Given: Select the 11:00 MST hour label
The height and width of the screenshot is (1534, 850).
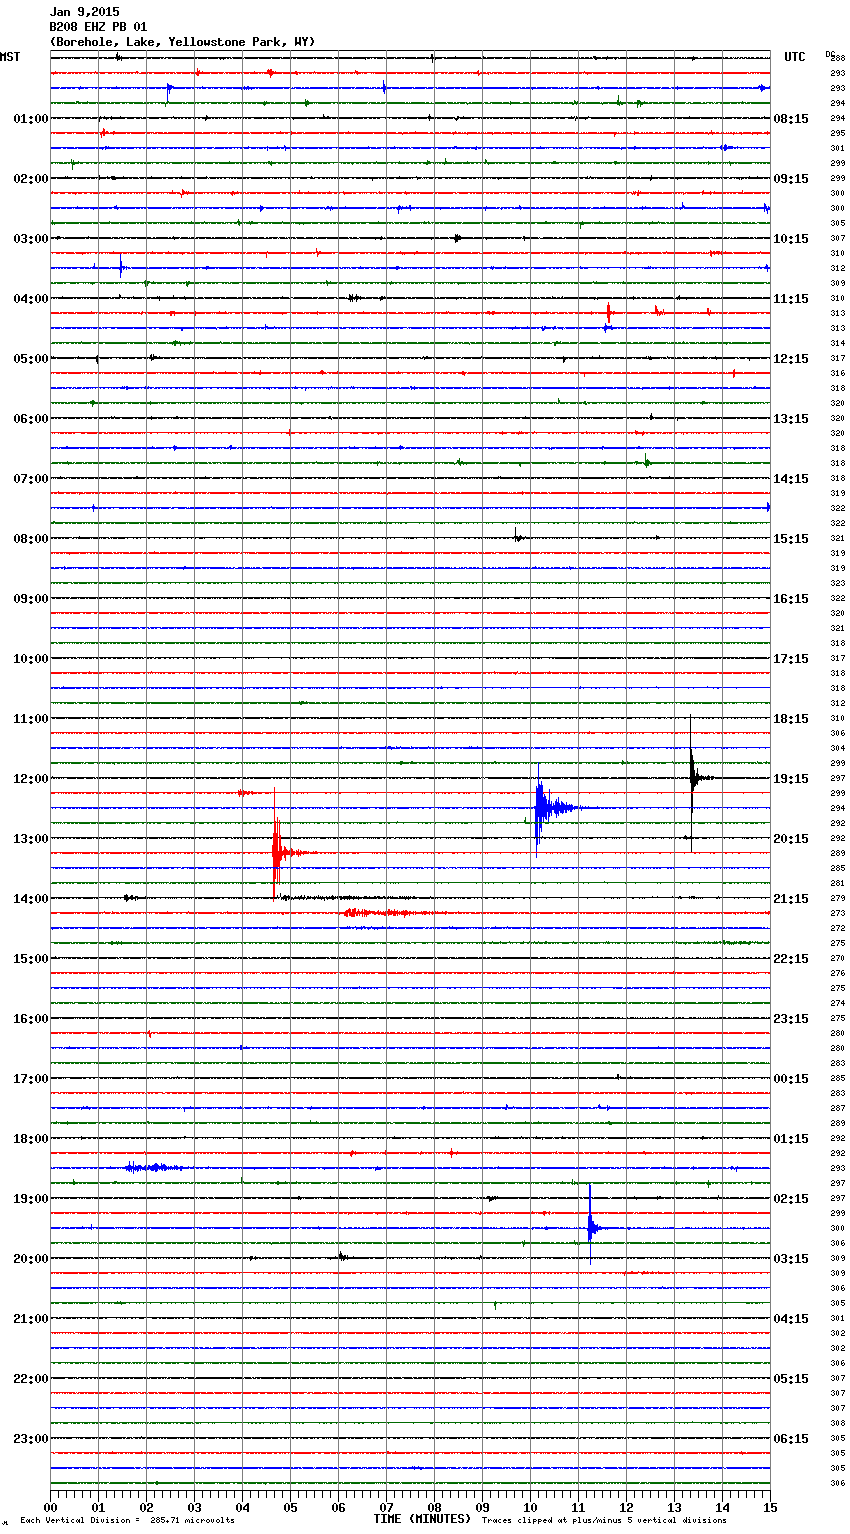Looking at the screenshot, I should (31, 719).
